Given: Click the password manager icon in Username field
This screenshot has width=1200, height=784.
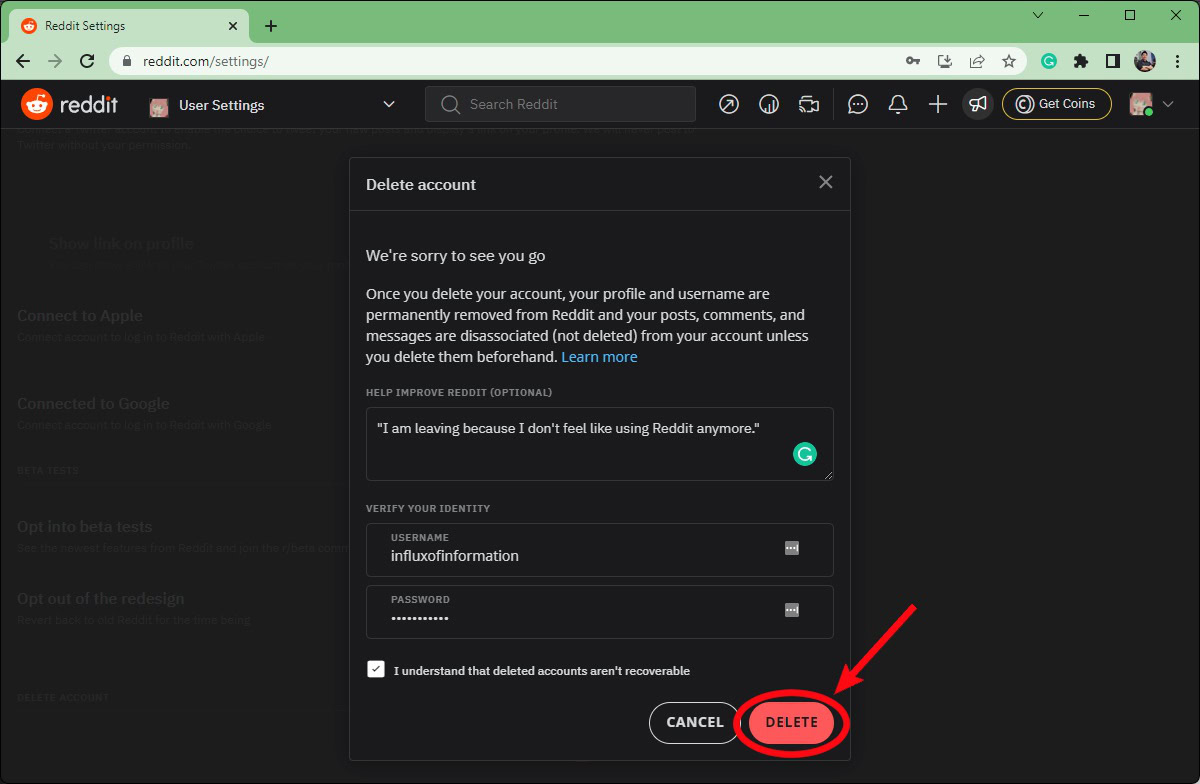Looking at the screenshot, I should (x=791, y=548).
